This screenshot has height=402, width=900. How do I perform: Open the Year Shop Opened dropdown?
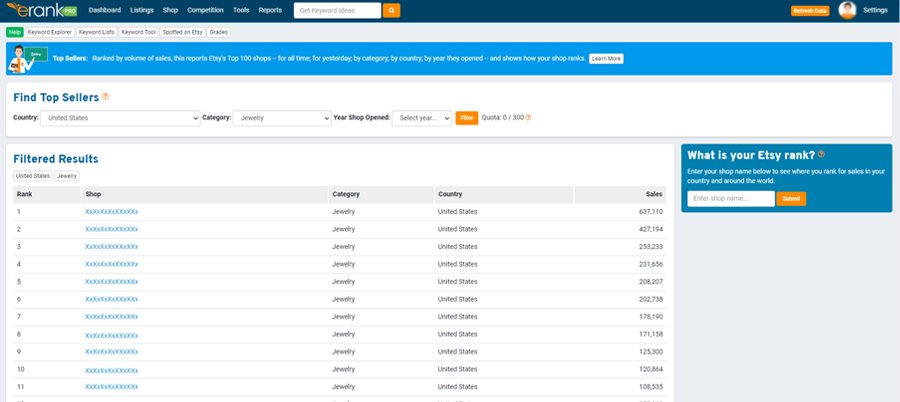coord(422,118)
